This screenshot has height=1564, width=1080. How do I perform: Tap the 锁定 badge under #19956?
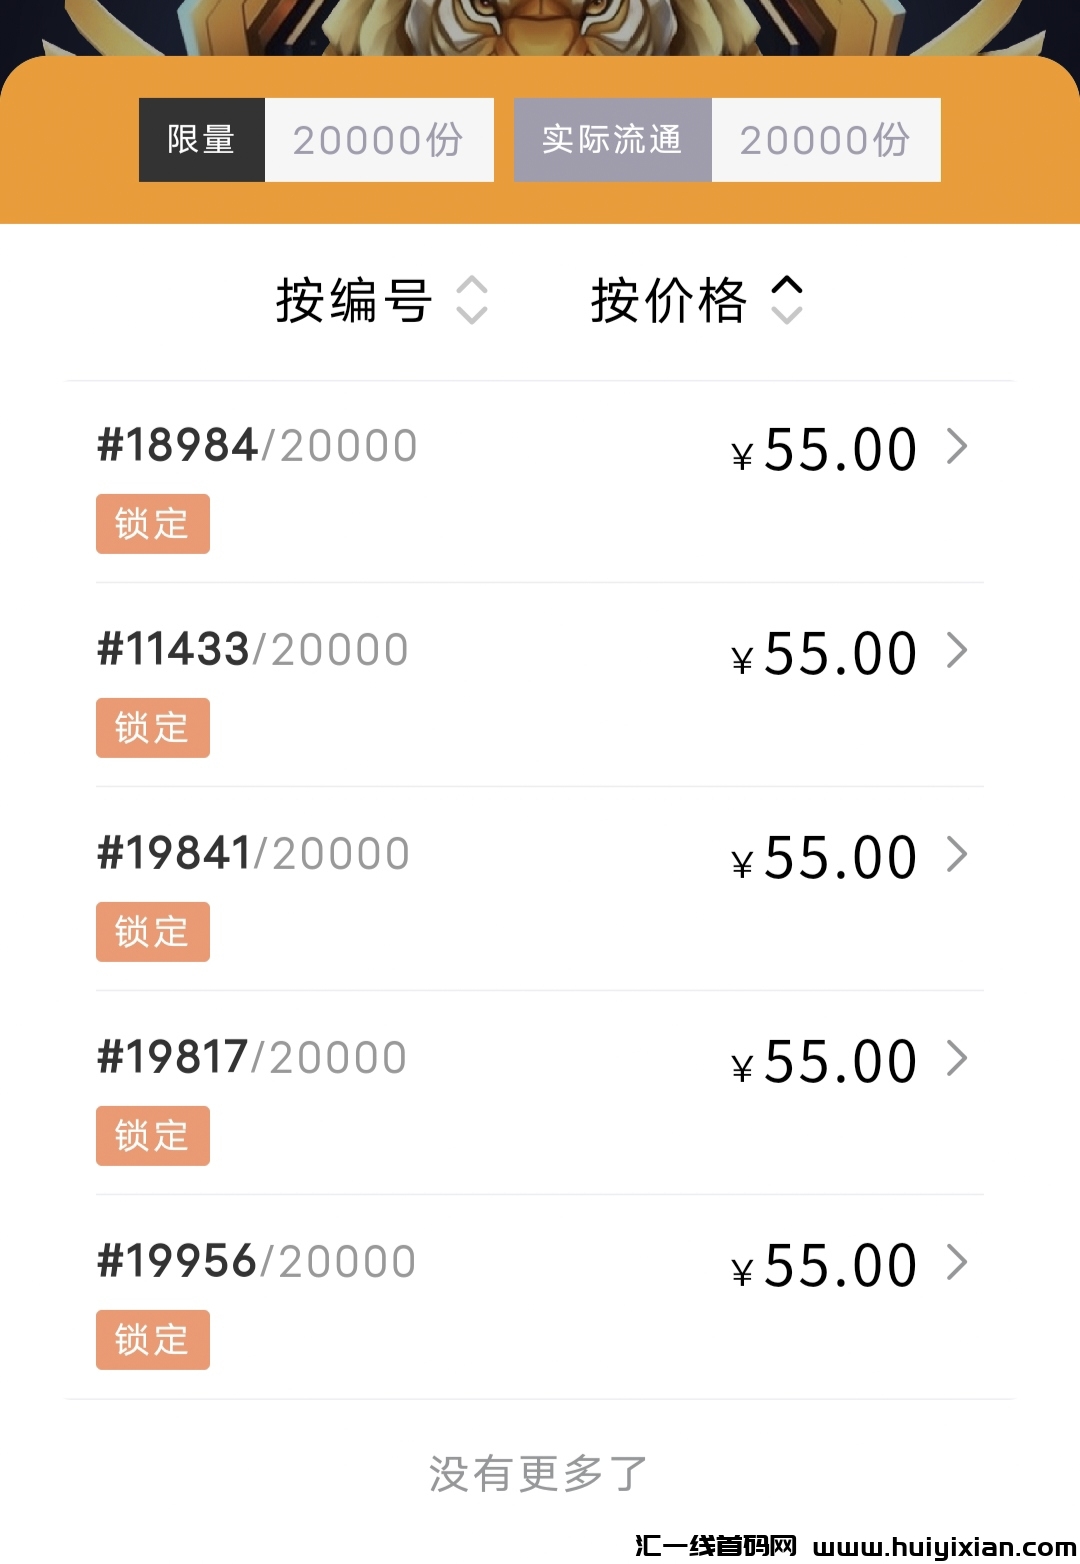pos(153,1340)
